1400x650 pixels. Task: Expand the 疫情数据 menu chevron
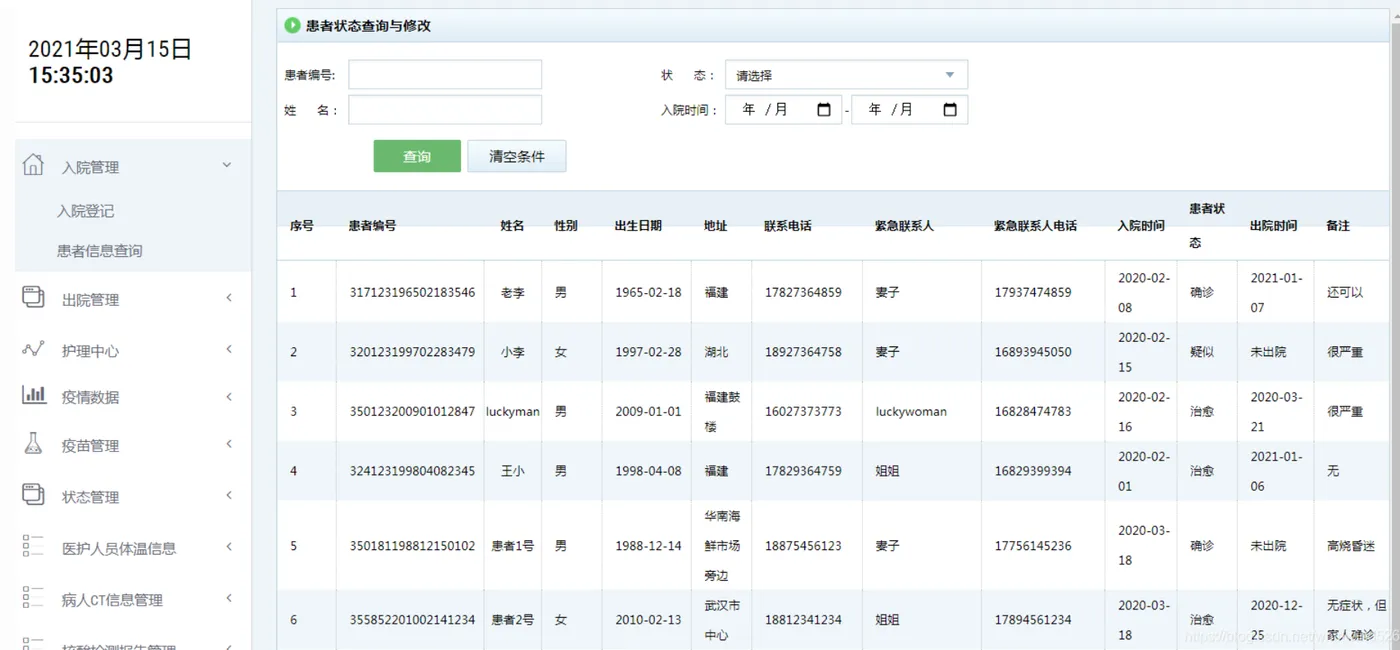tap(229, 397)
